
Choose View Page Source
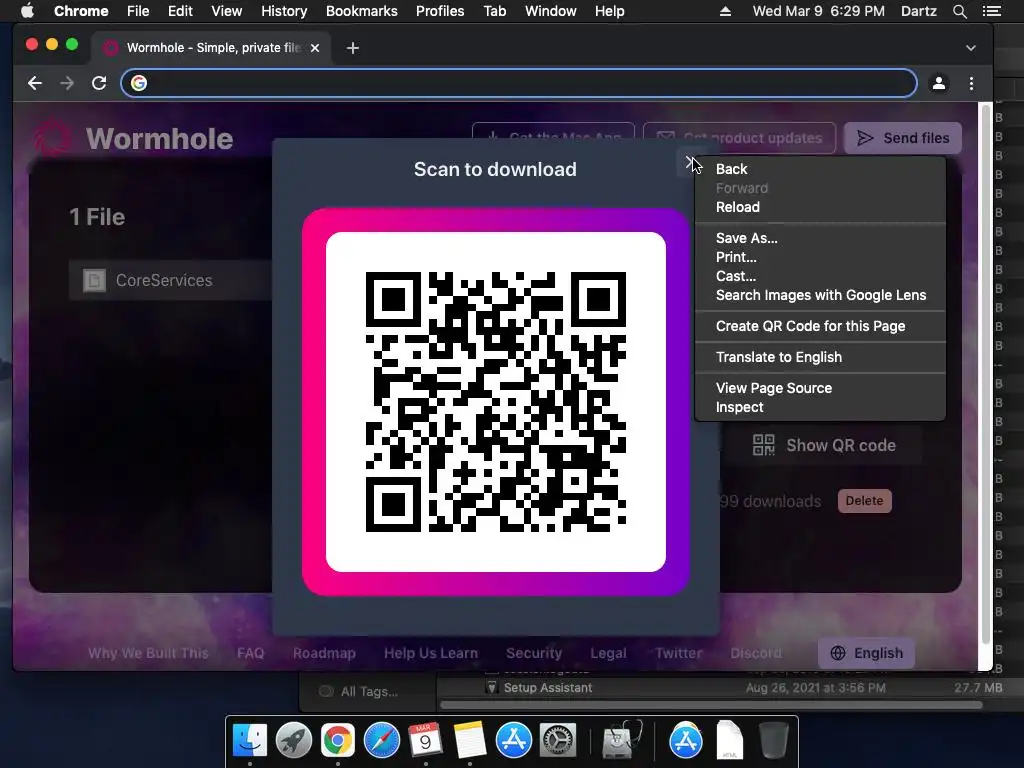click(x=773, y=388)
